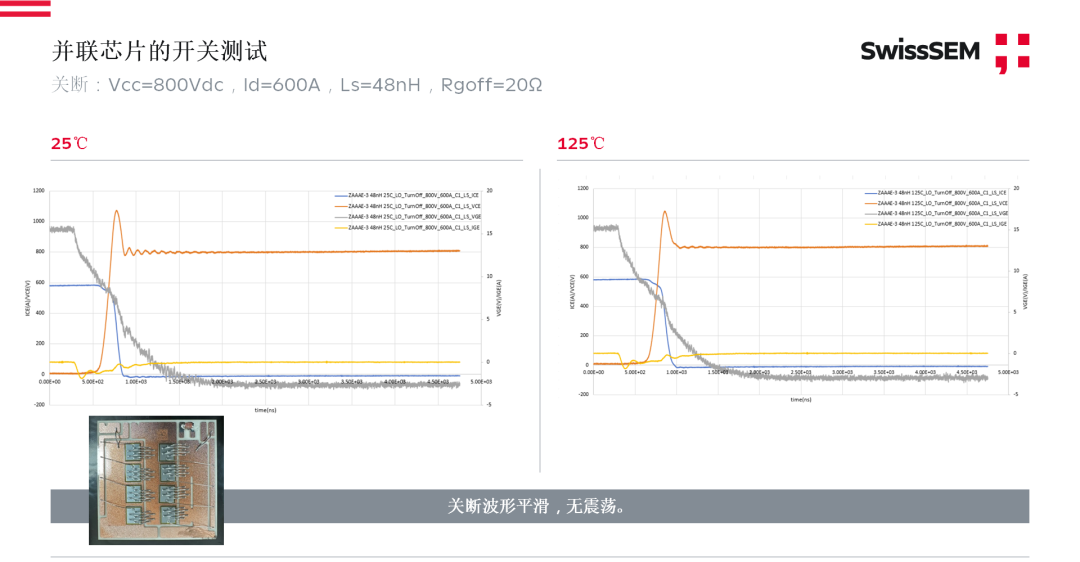This screenshot has width=1080, height=562.
Task: Select the 125℃ chart heading
Action: click(x=581, y=144)
